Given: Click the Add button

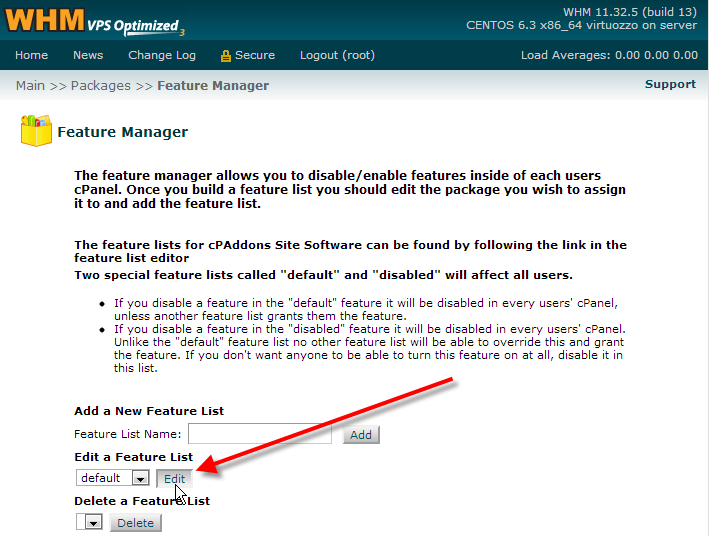Looking at the screenshot, I should [x=361, y=435].
